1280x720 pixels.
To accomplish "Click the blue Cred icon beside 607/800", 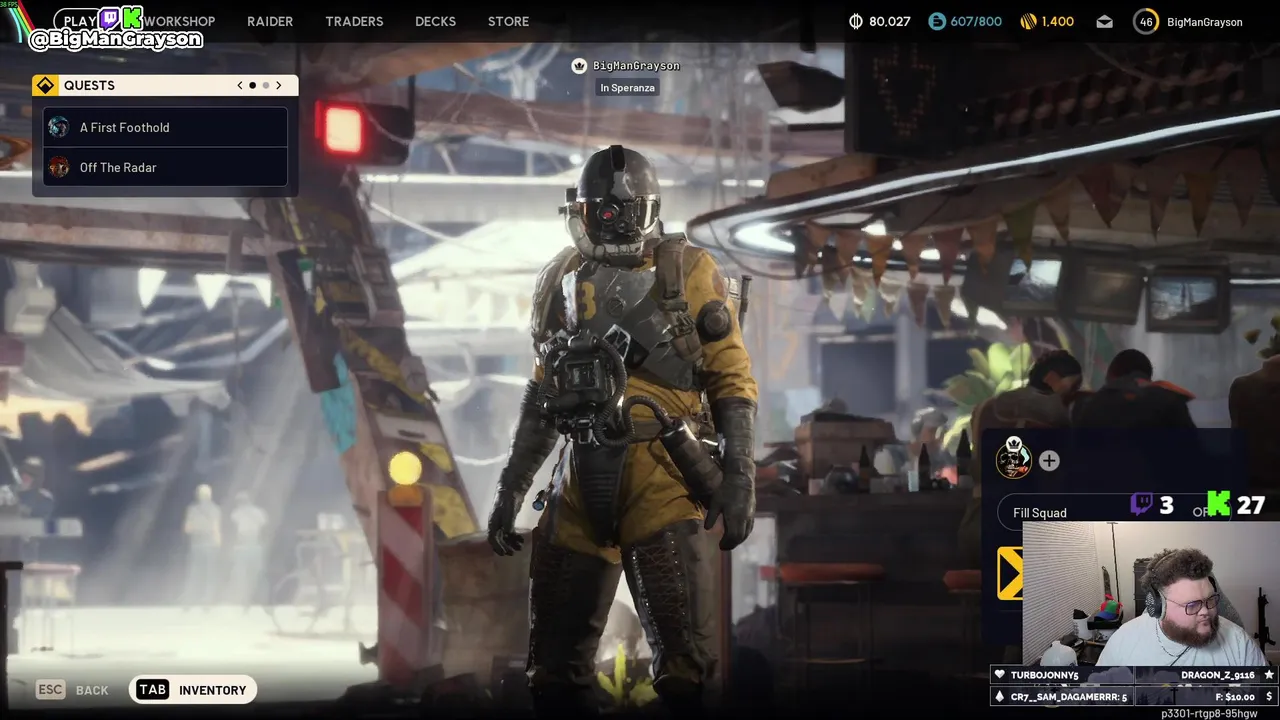I will (x=936, y=21).
